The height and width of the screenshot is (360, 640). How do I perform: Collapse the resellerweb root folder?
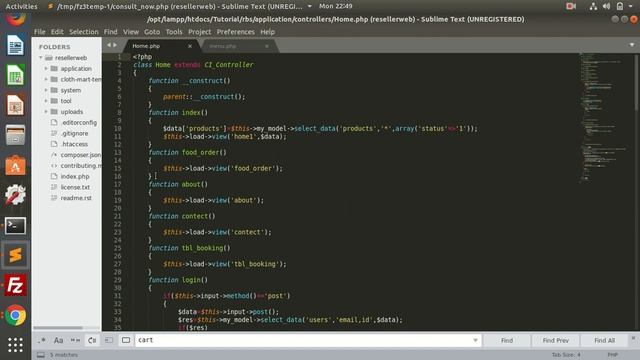pos(41,58)
